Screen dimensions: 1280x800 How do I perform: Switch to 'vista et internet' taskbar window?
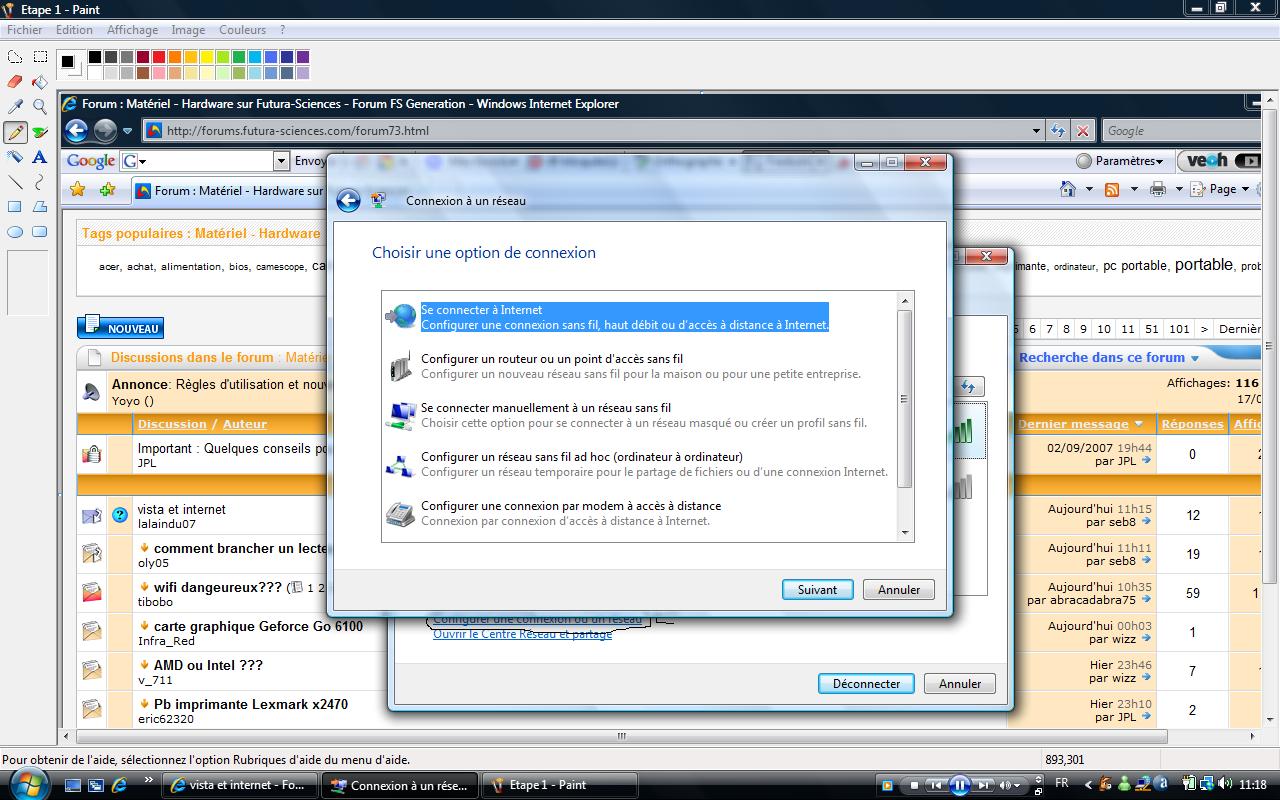(x=240, y=785)
